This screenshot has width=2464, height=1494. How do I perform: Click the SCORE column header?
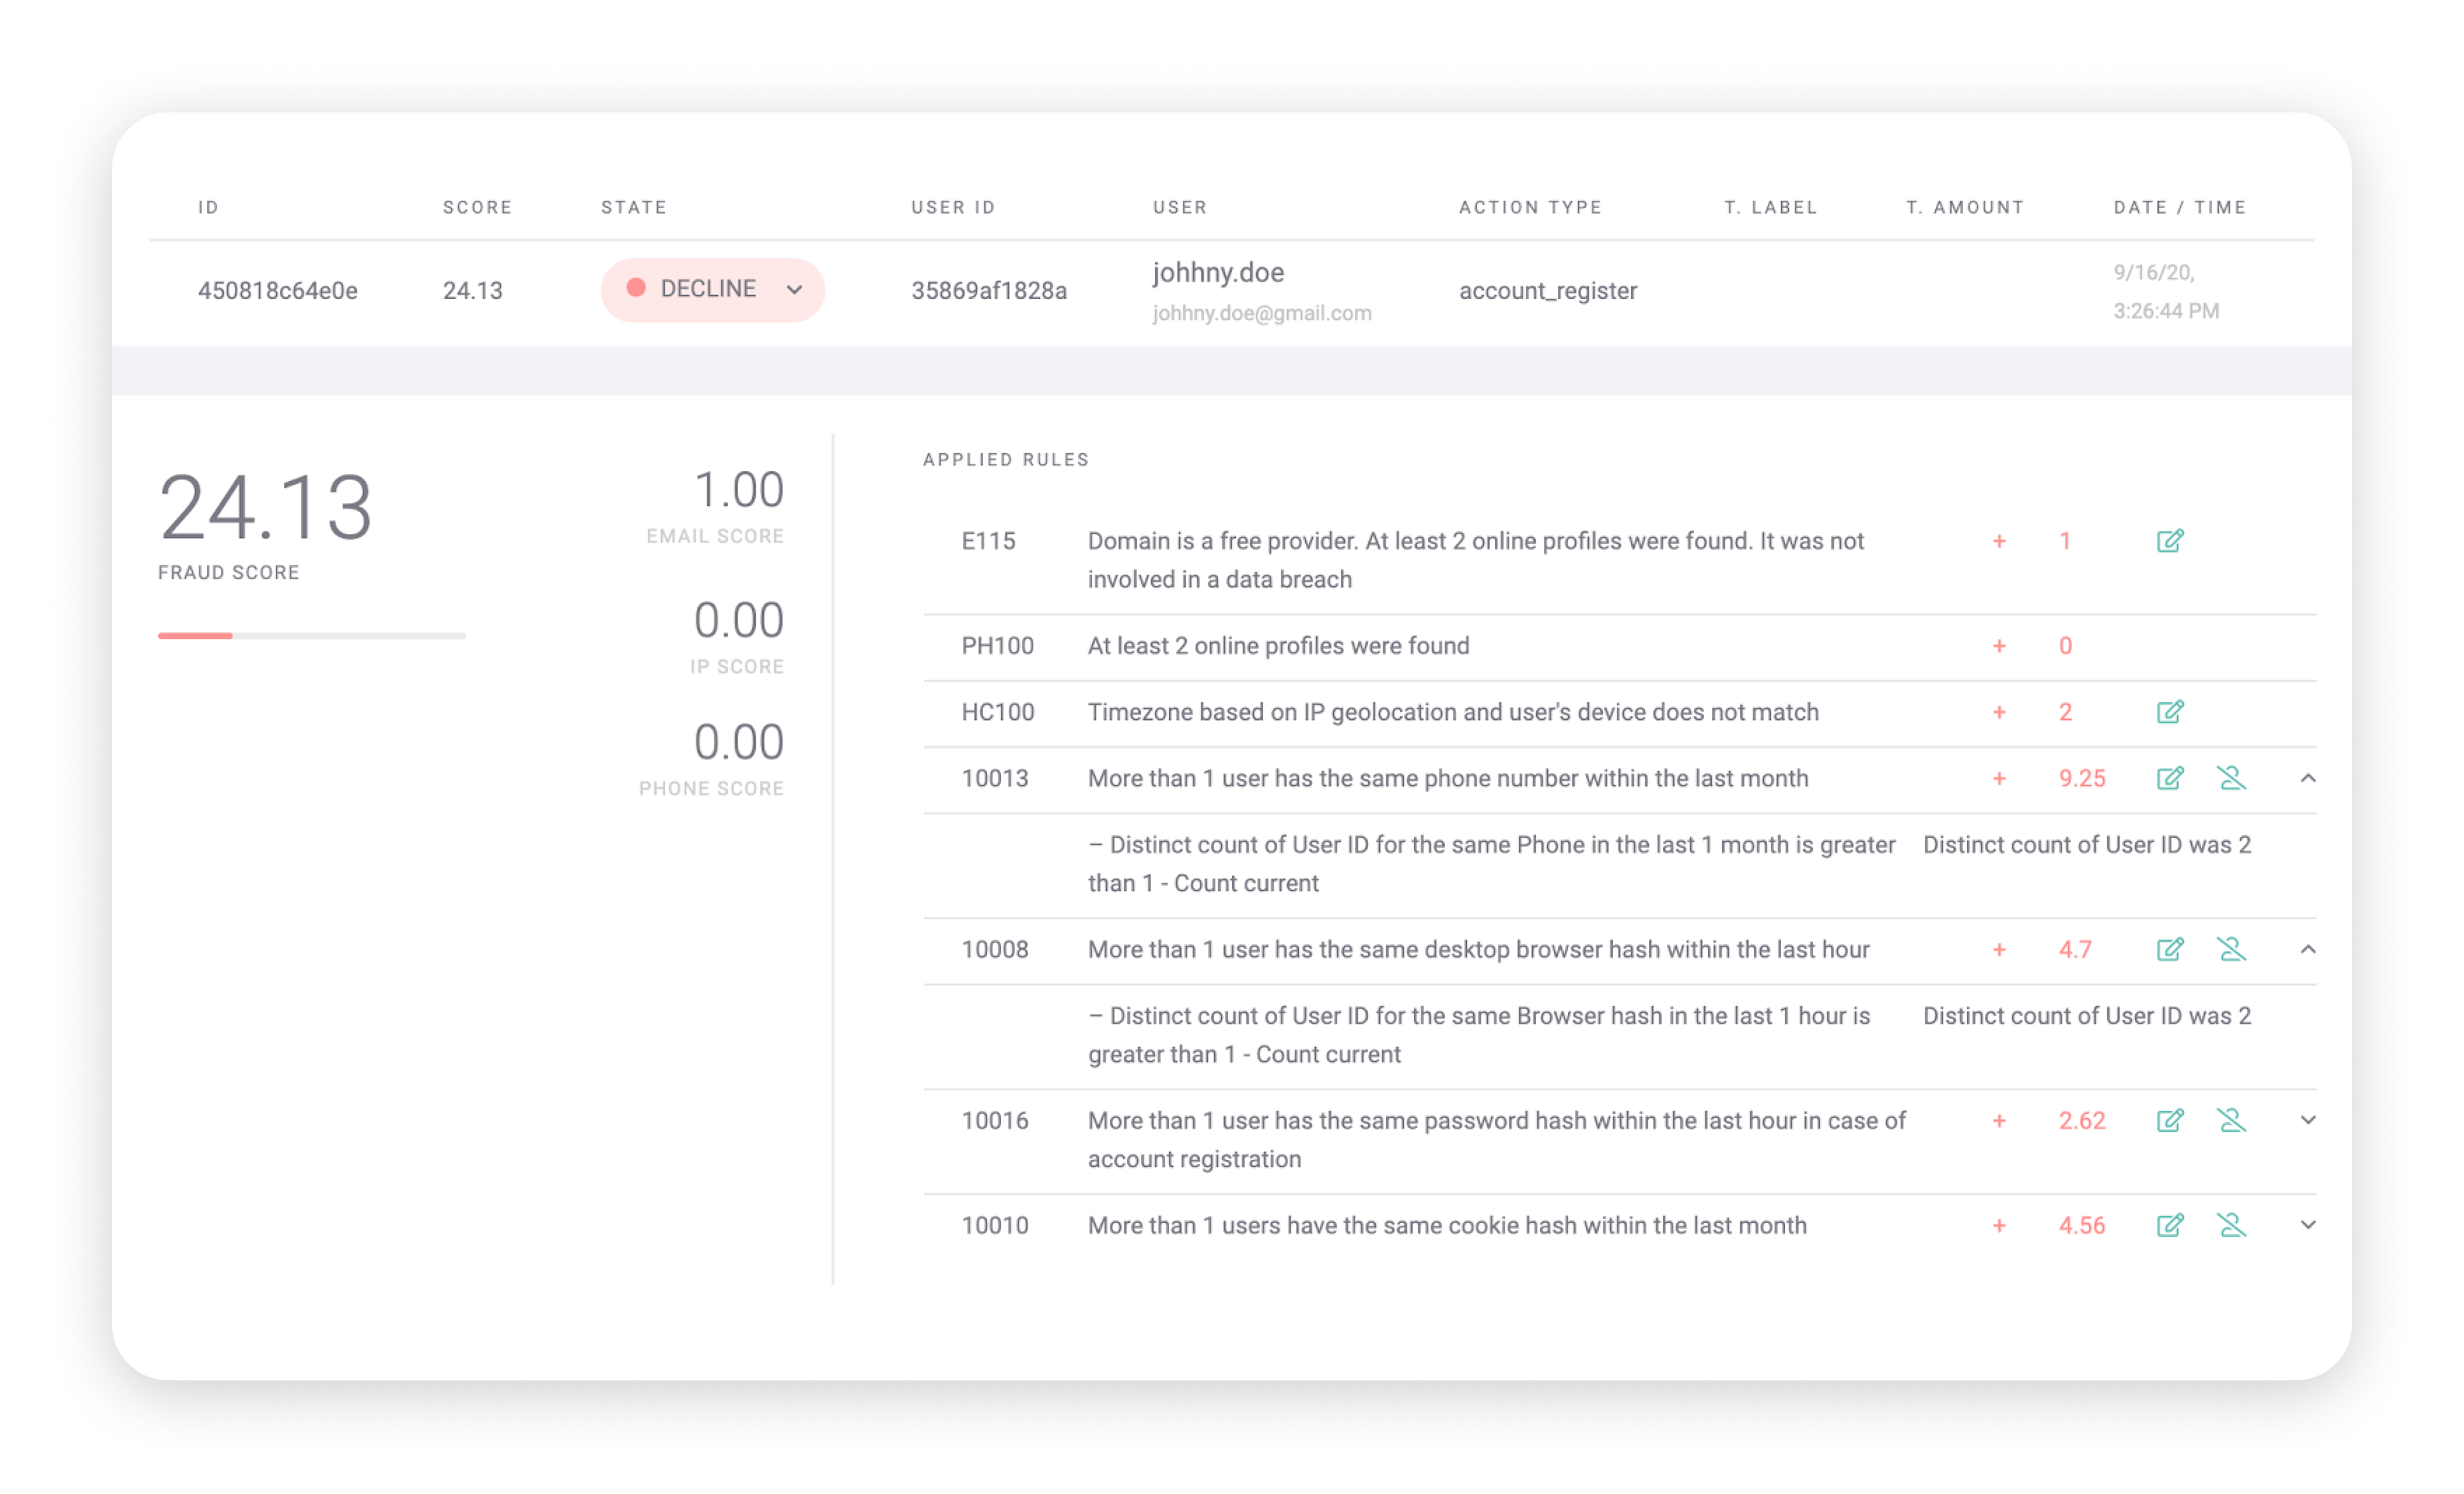(477, 207)
